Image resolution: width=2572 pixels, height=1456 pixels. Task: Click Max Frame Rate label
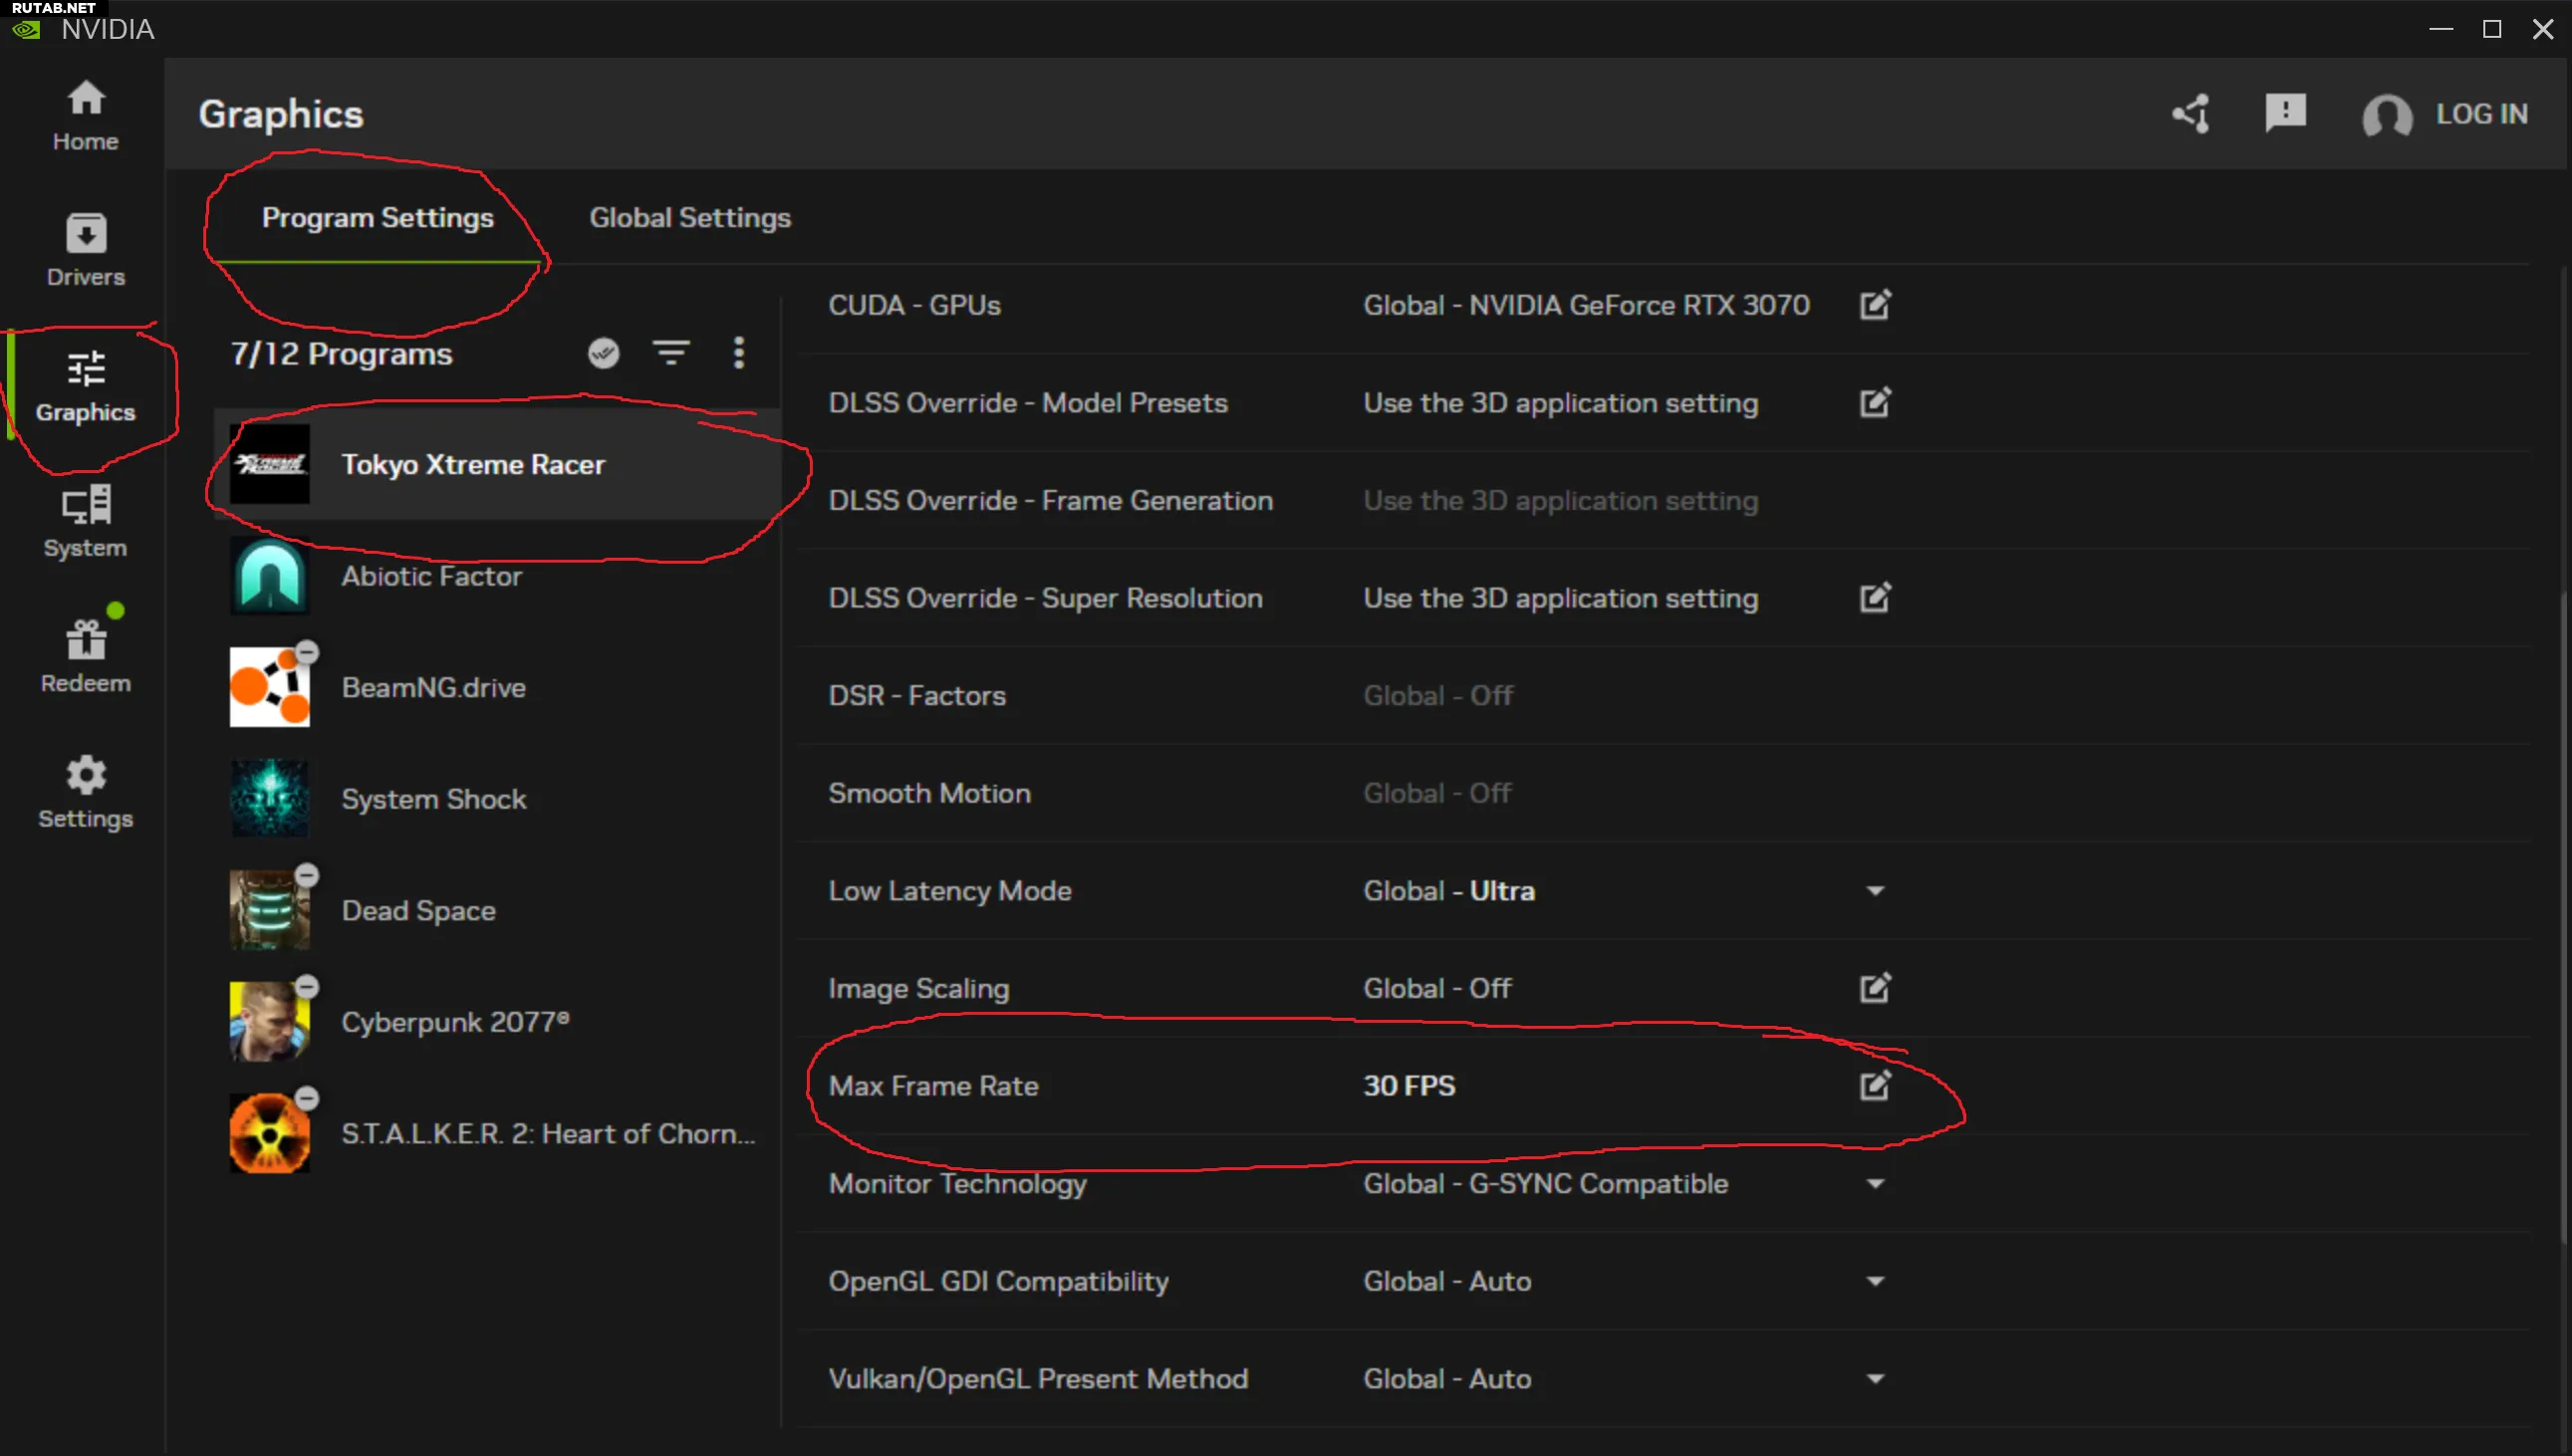click(933, 1086)
